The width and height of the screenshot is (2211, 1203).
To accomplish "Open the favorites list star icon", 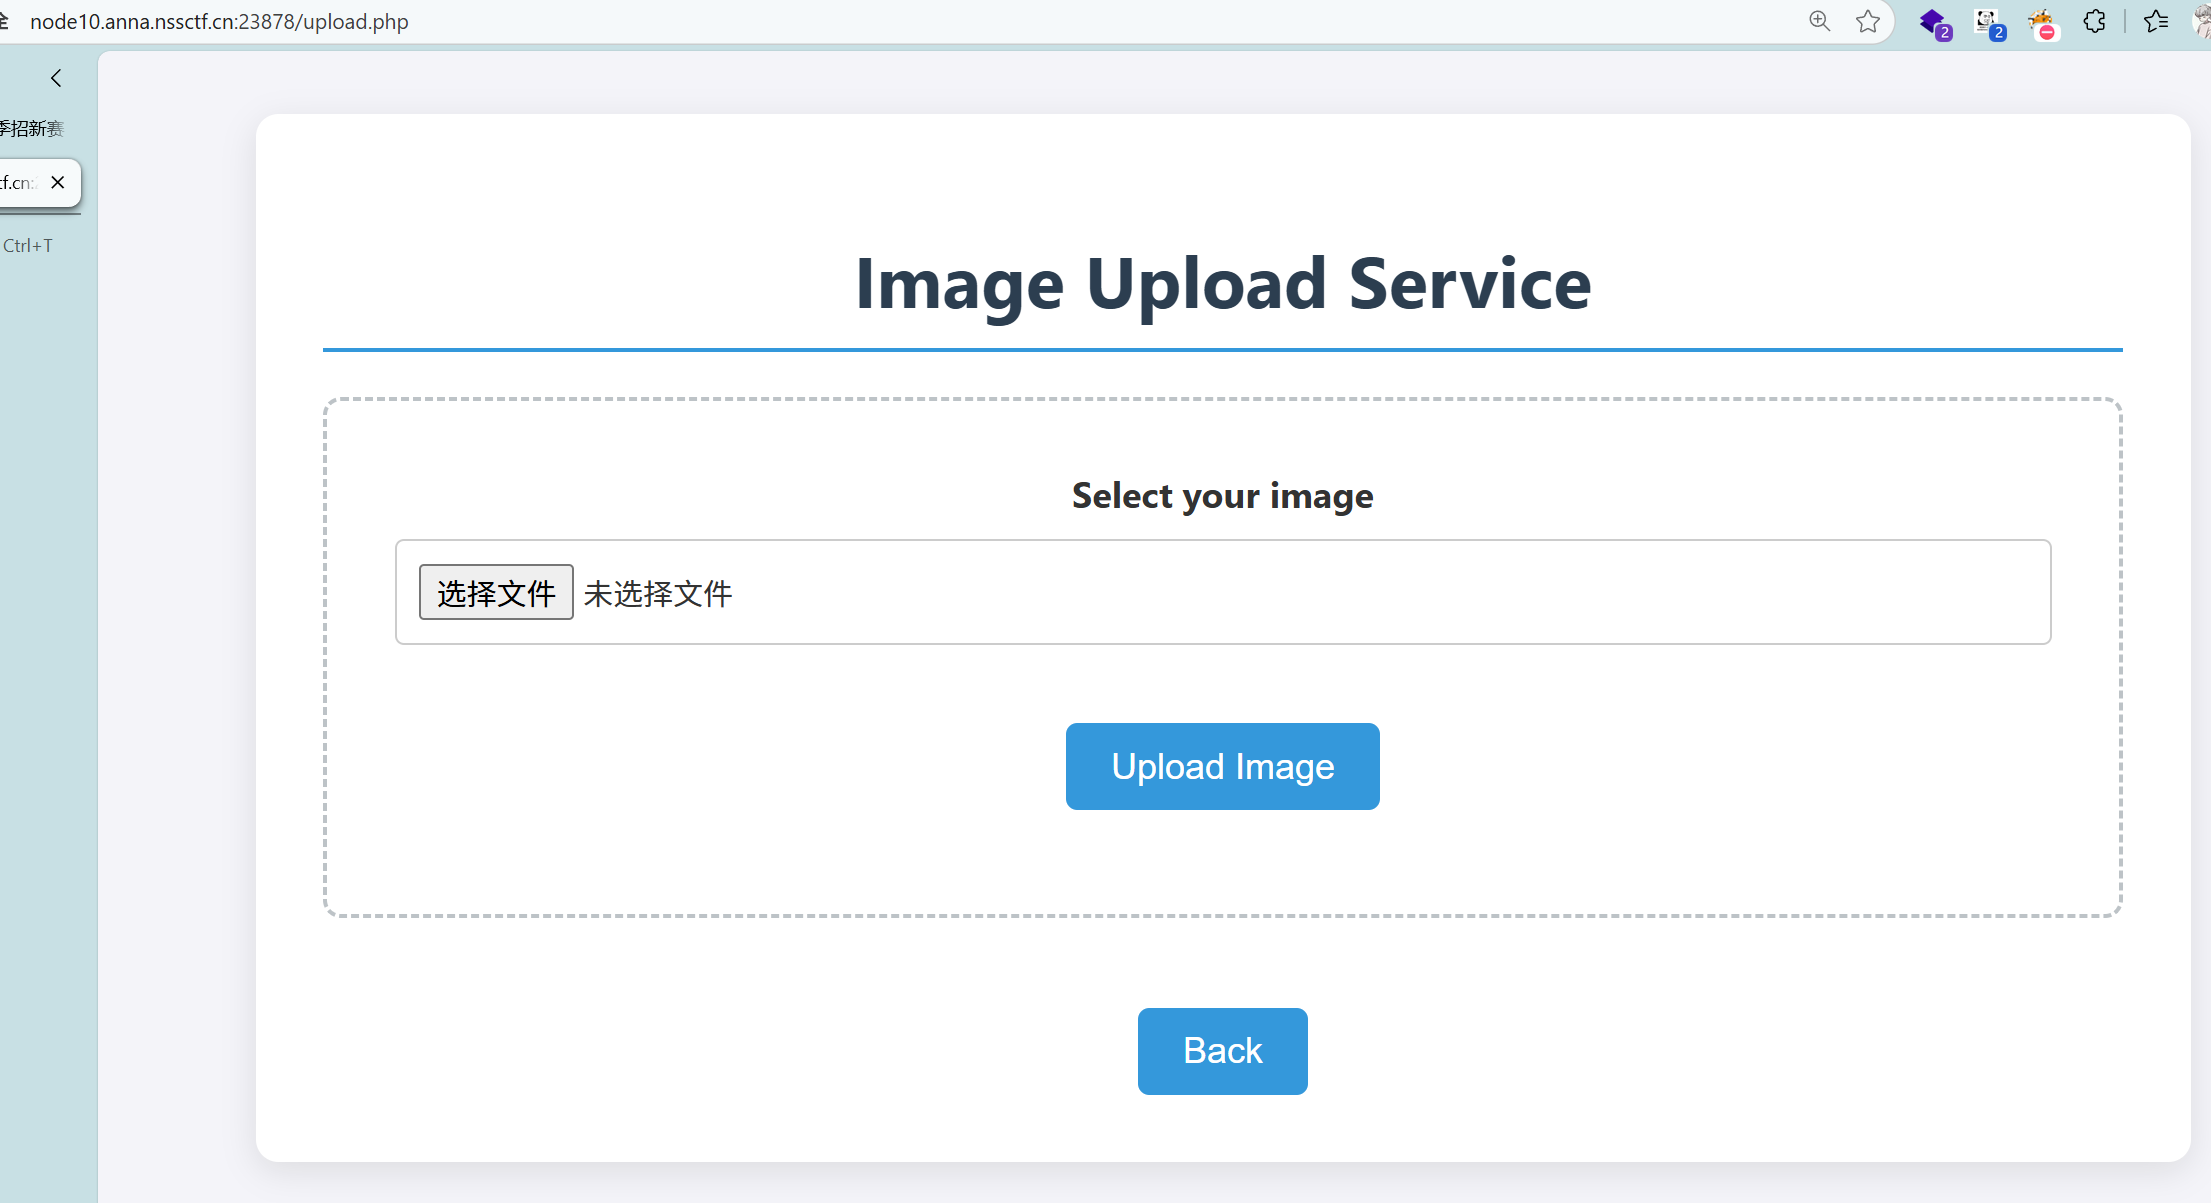I will (2156, 21).
